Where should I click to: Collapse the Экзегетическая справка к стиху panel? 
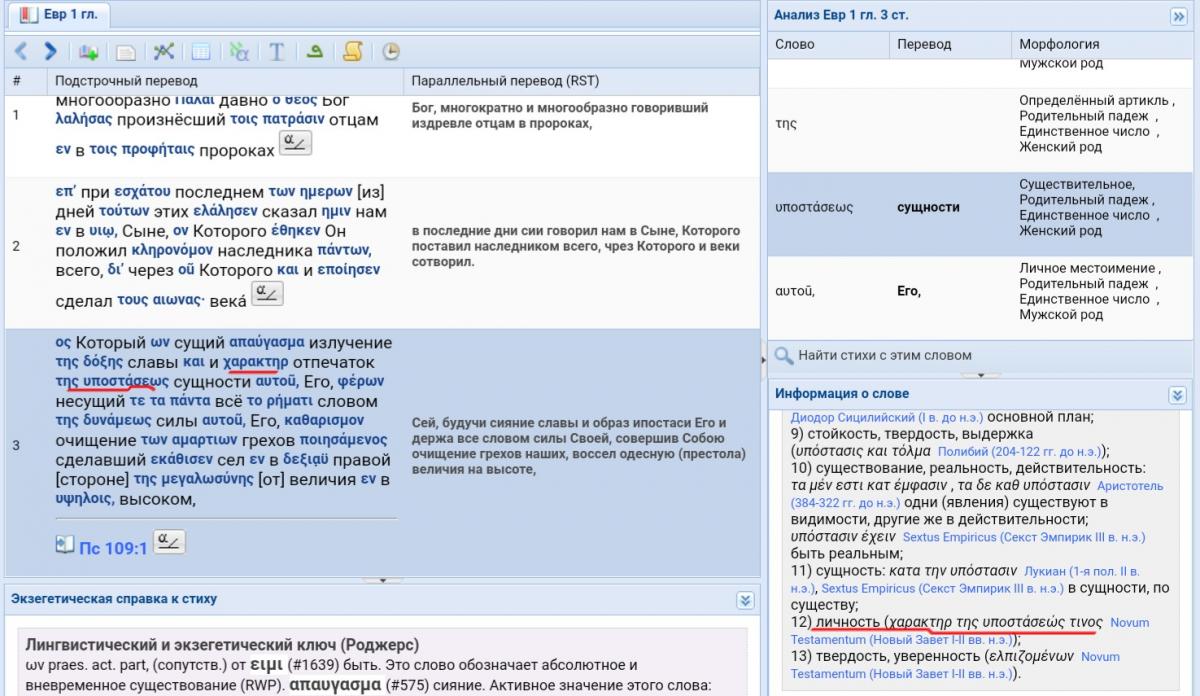(x=744, y=600)
